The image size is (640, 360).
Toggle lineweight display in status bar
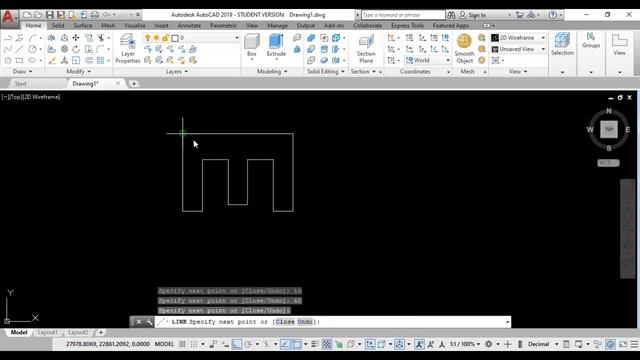click(315, 344)
